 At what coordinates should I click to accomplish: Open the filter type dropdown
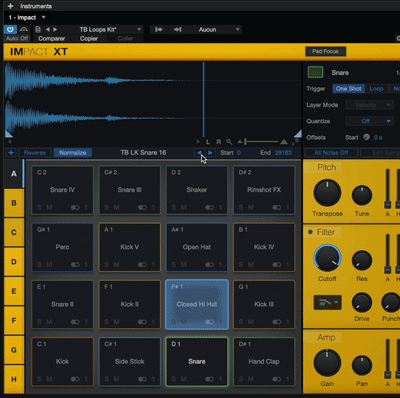pos(327,302)
